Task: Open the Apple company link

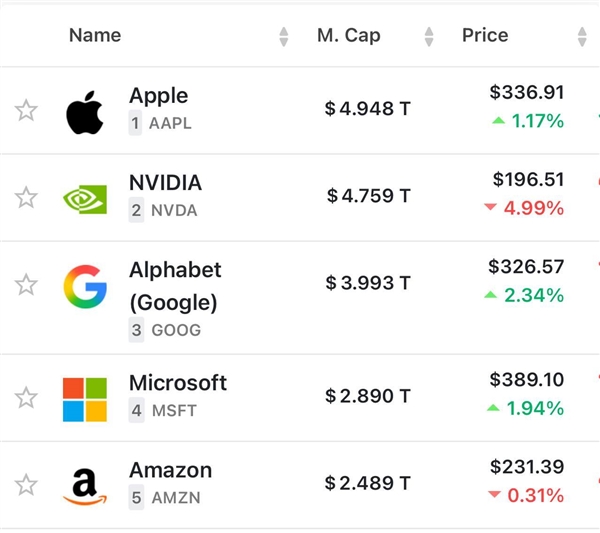Action: click(x=158, y=95)
